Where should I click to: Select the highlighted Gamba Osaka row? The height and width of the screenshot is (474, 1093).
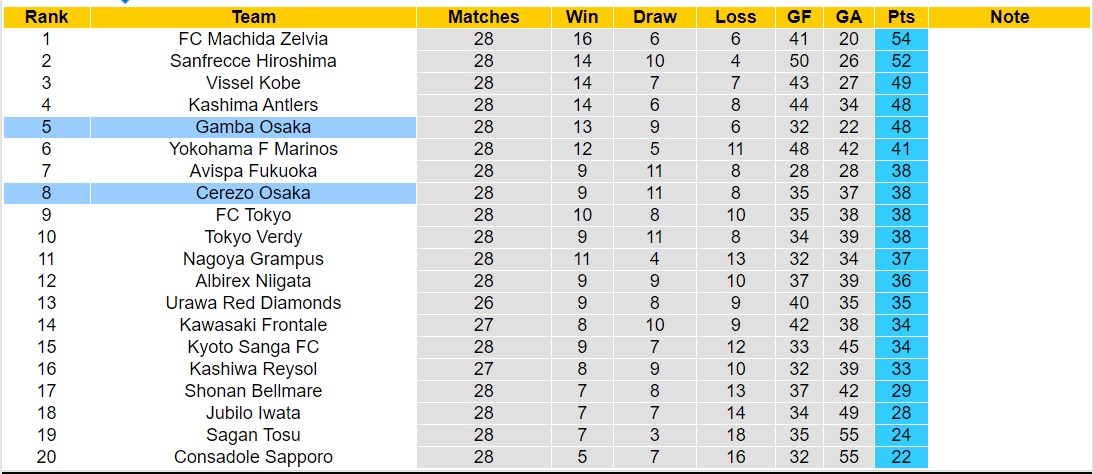[x=253, y=127]
